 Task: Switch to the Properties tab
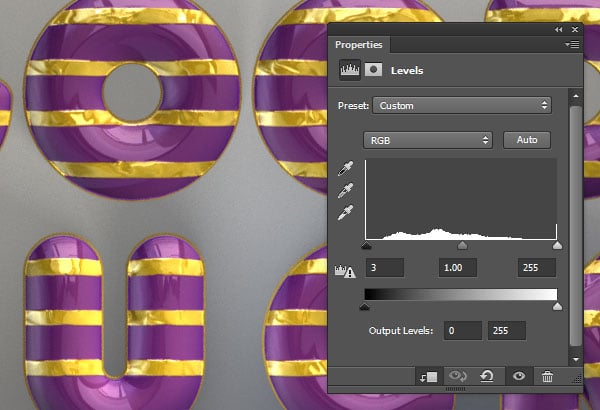pyautogui.click(x=359, y=45)
